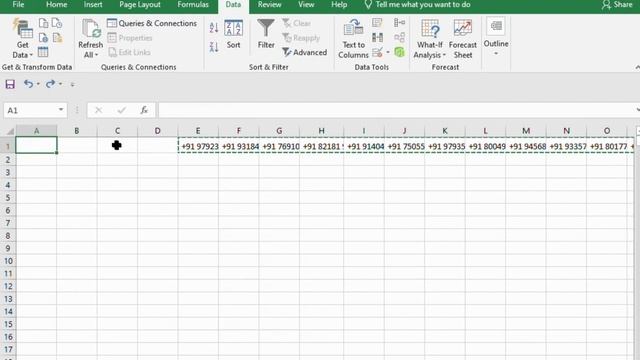The image size is (640, 360).
Task: Sort Z to A descending
Action: (214, 47)
